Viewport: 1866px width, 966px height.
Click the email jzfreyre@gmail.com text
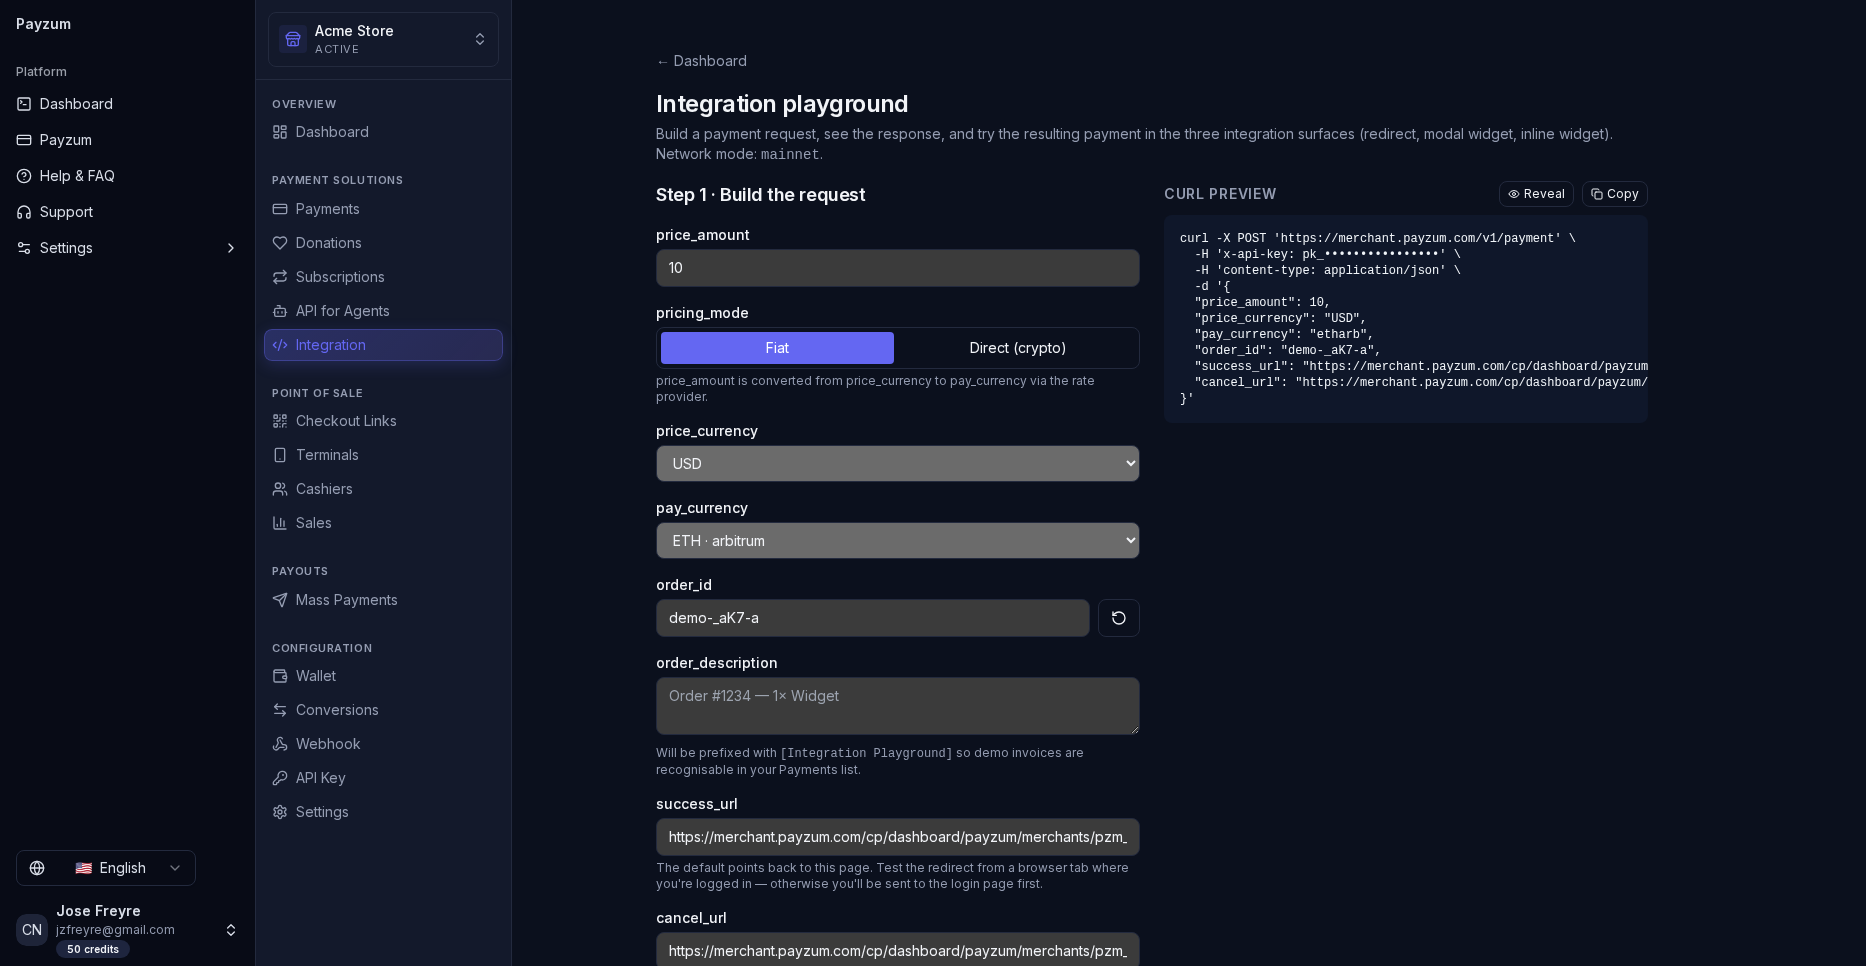pos(115,930)
